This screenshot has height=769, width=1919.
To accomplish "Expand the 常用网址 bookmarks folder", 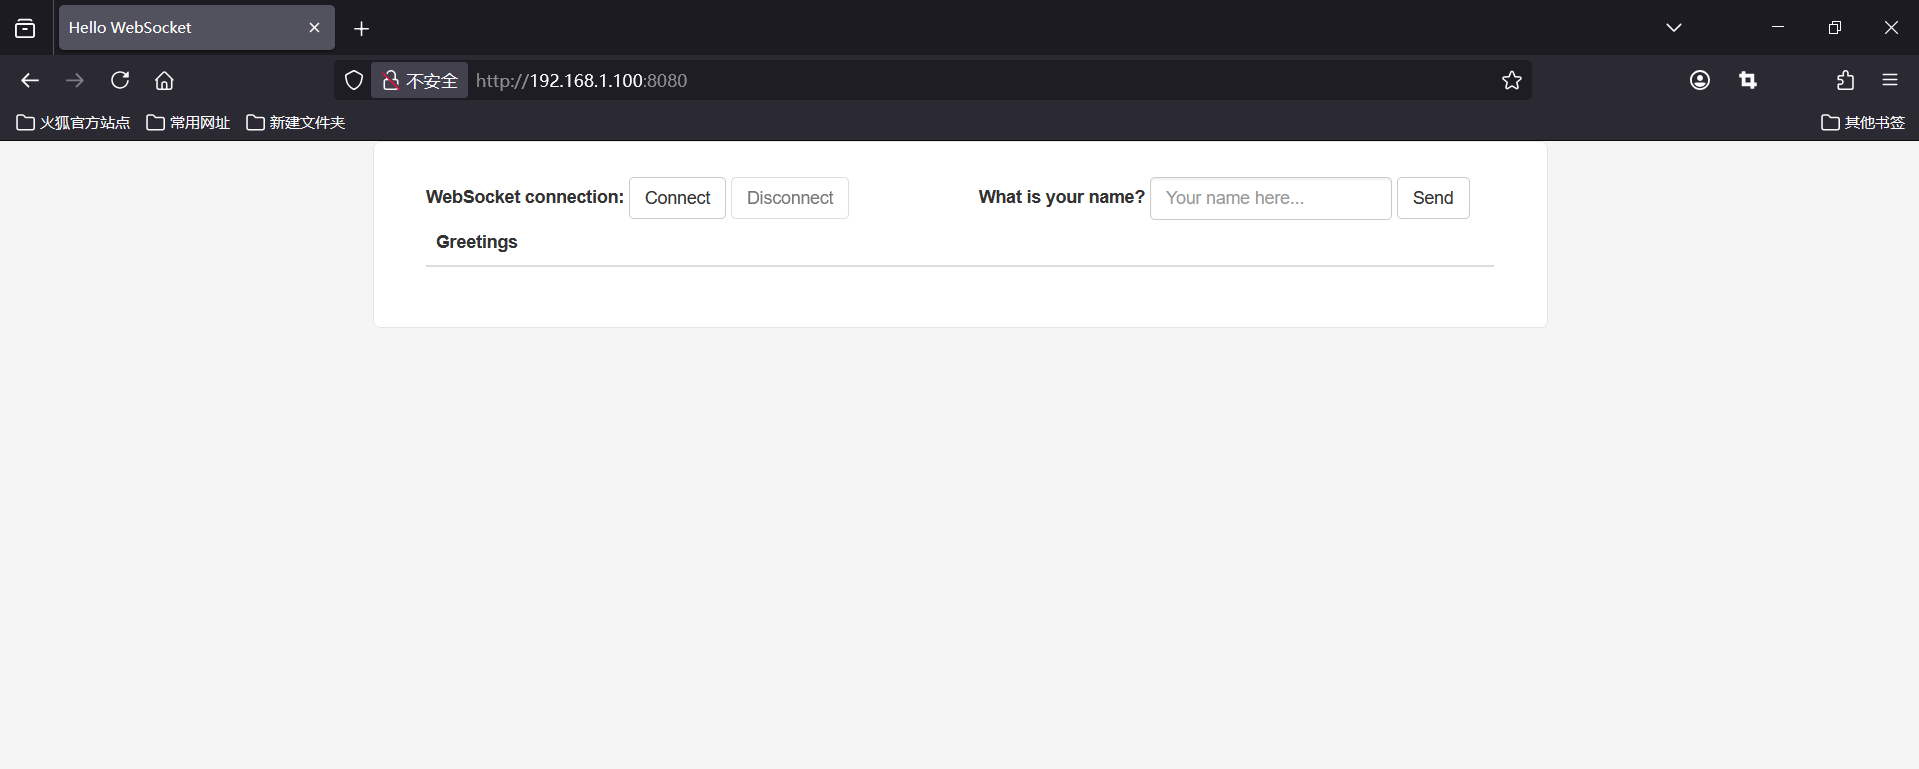I will [188, 122].
